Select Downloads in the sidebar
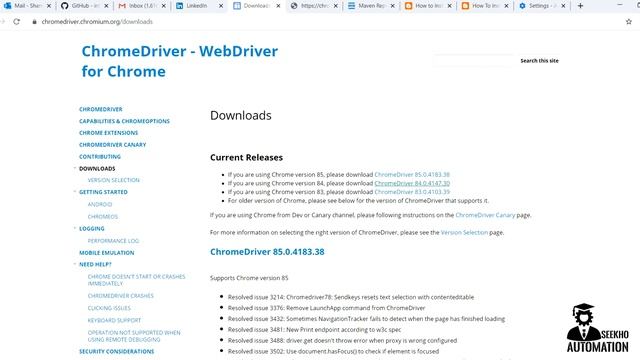Viewport: 640px width, 360px height. click(x=97, y=169)
